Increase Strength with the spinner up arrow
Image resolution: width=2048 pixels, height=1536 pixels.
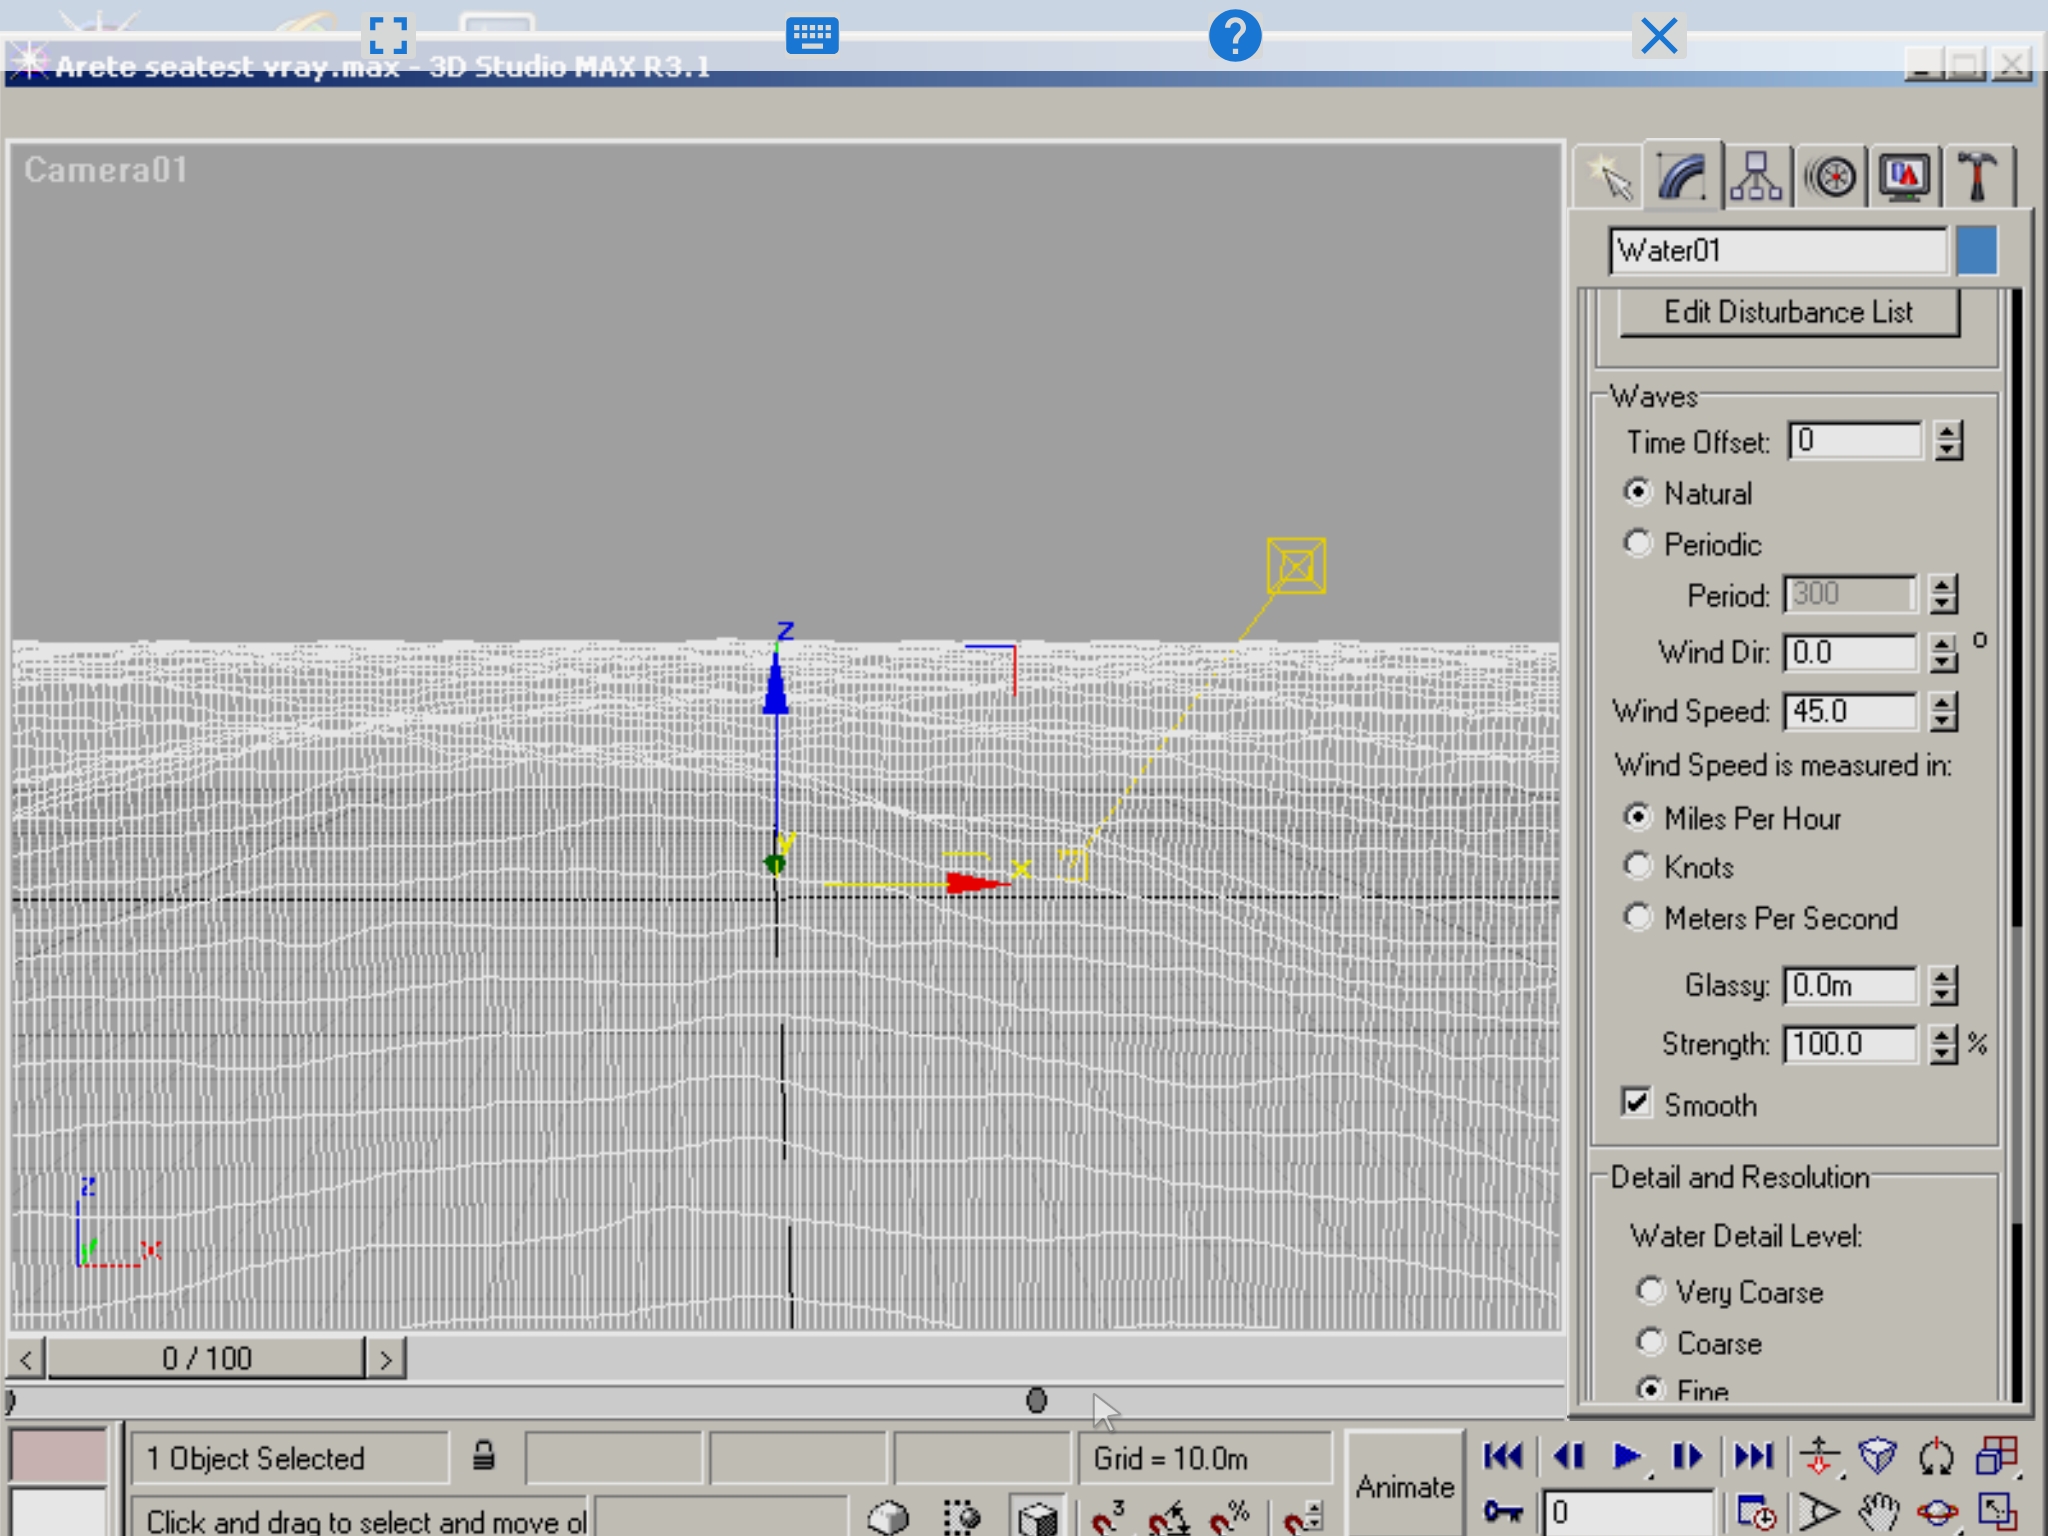coord(1943,1035)
